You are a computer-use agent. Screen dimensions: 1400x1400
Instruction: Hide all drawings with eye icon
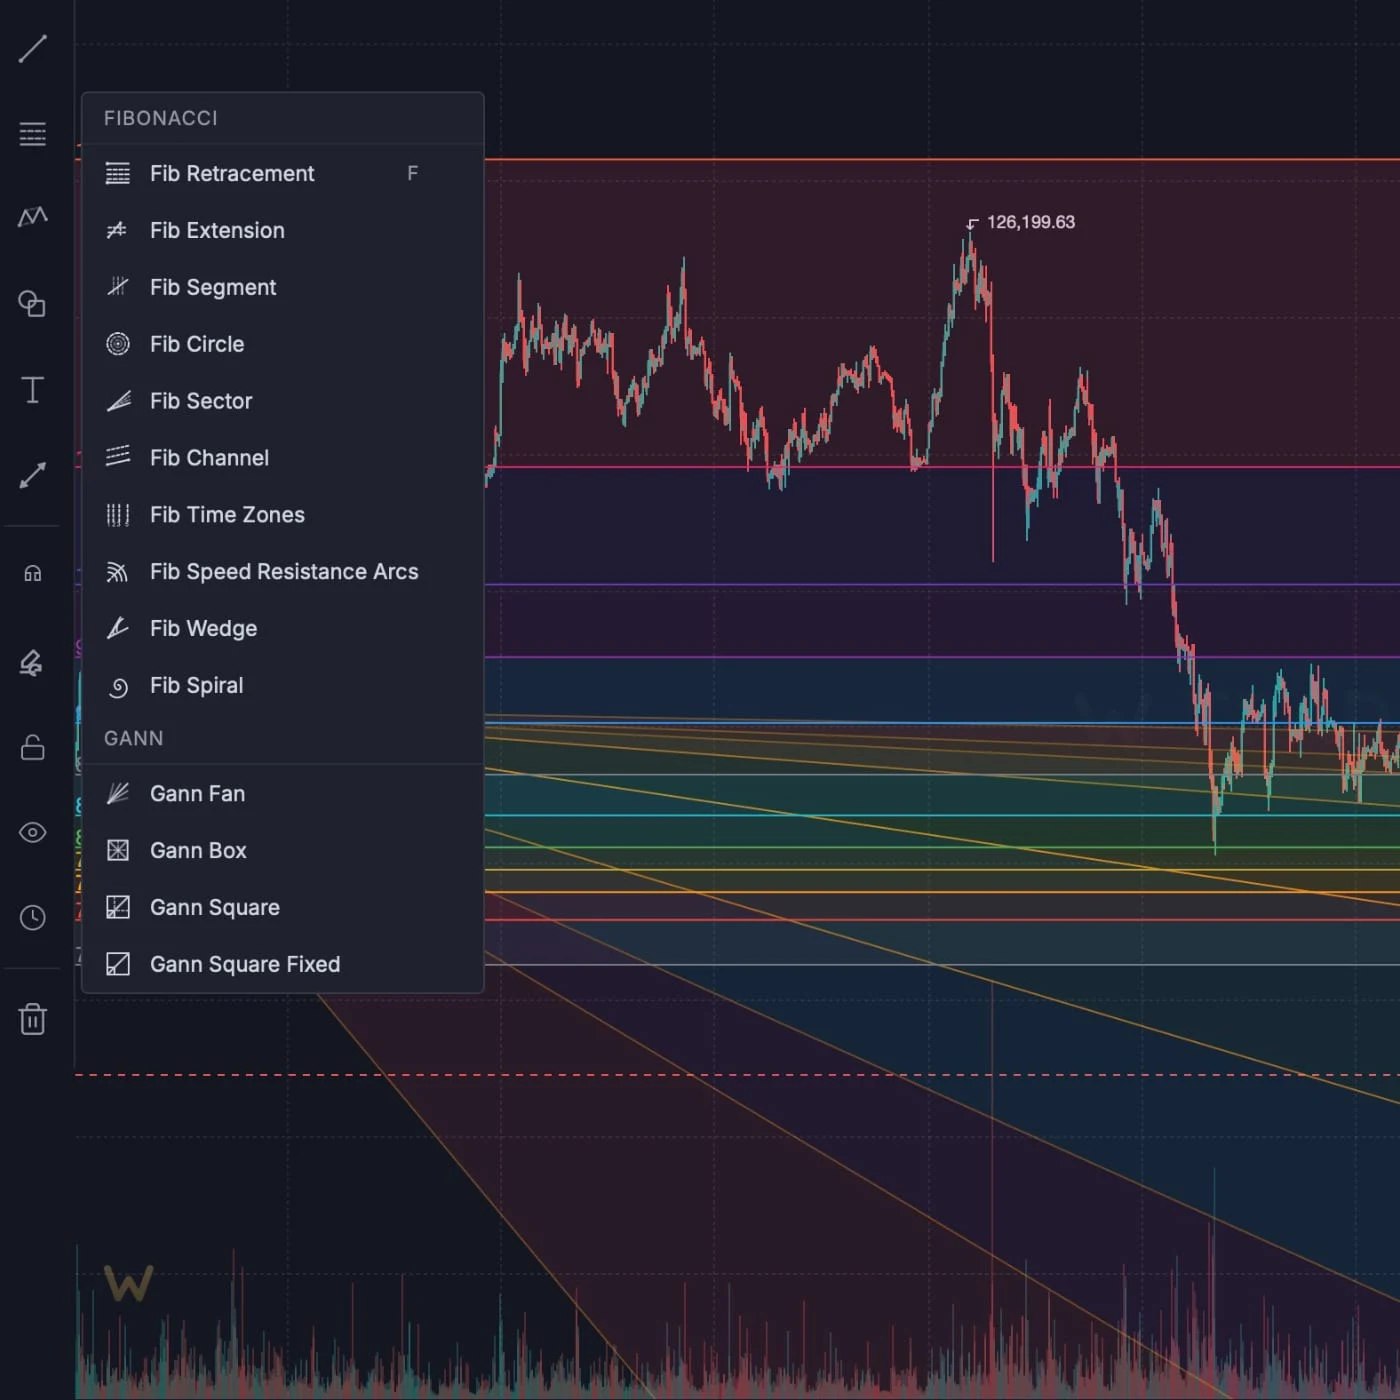32,832
